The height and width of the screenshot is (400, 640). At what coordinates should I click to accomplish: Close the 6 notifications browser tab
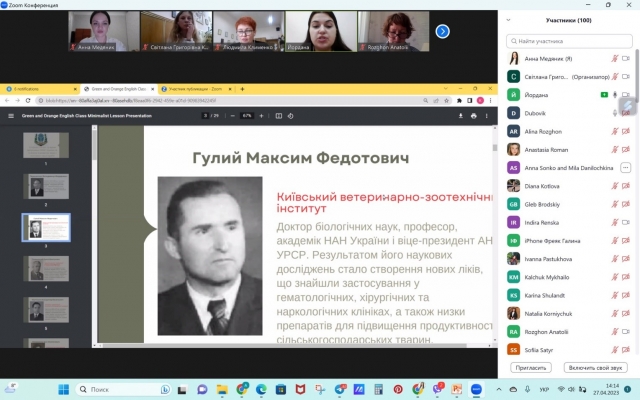(x=75, y=89)
